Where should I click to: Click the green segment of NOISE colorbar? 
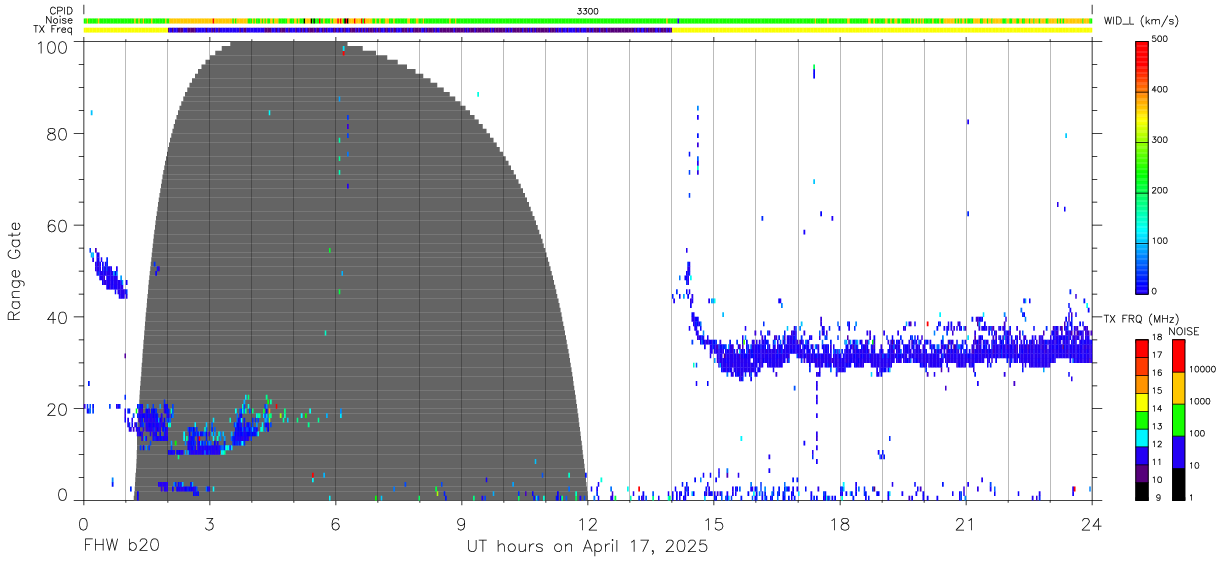(x=1178, y=420)
